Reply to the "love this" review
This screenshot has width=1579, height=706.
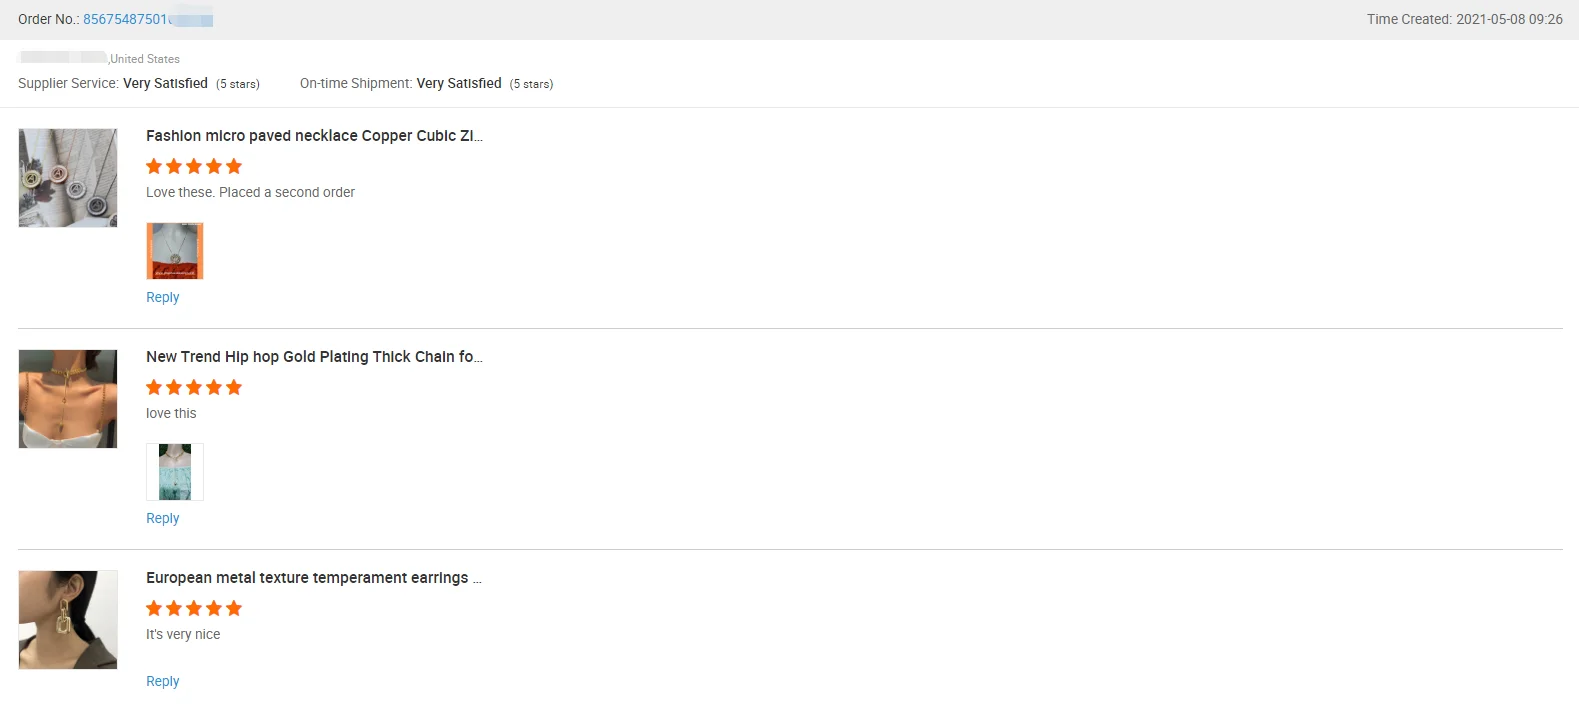coord(163,518)
